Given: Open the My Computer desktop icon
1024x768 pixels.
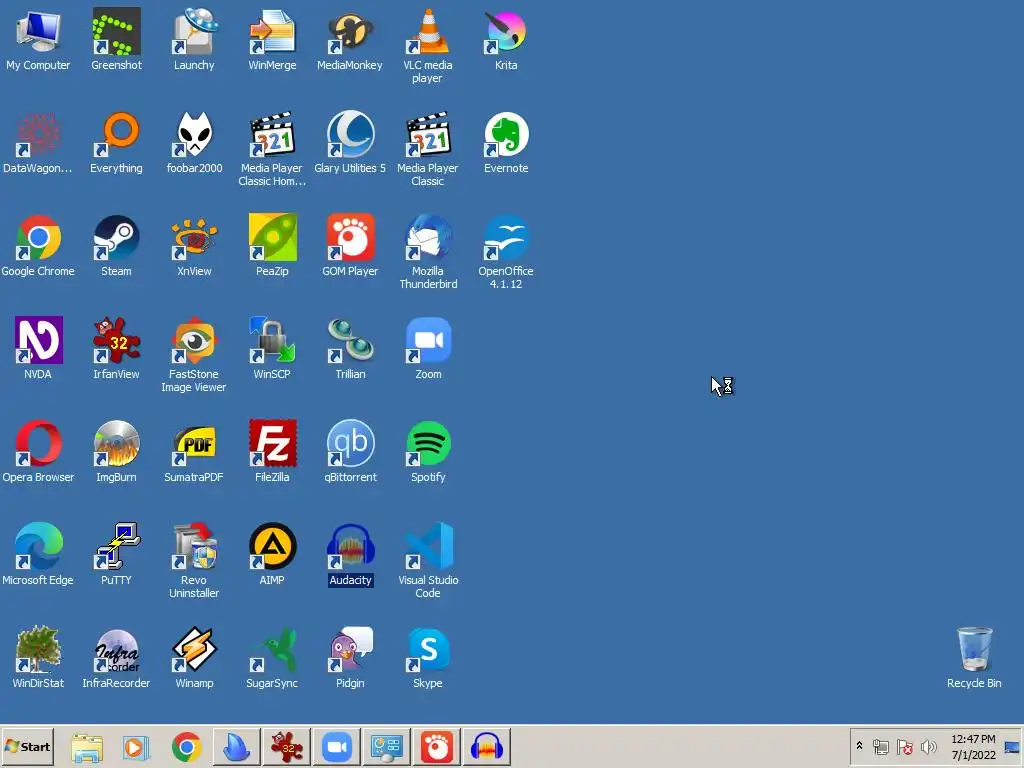Looking at the screenshot, I should [x=38, y=39].
